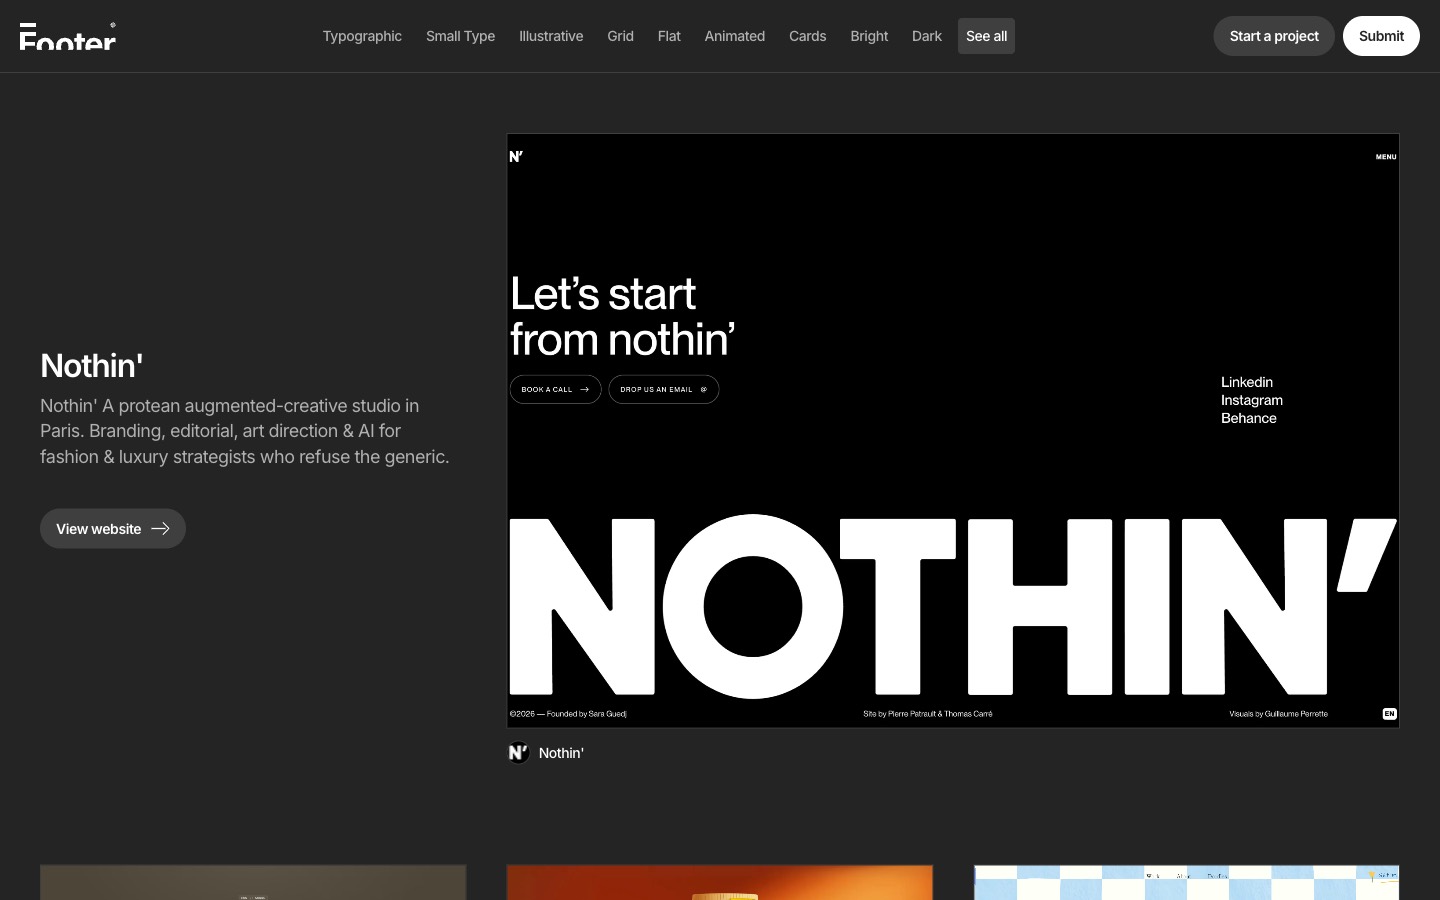Click the Start a project button
The height and width of the screenshot is (900, 1440).
1274,36
